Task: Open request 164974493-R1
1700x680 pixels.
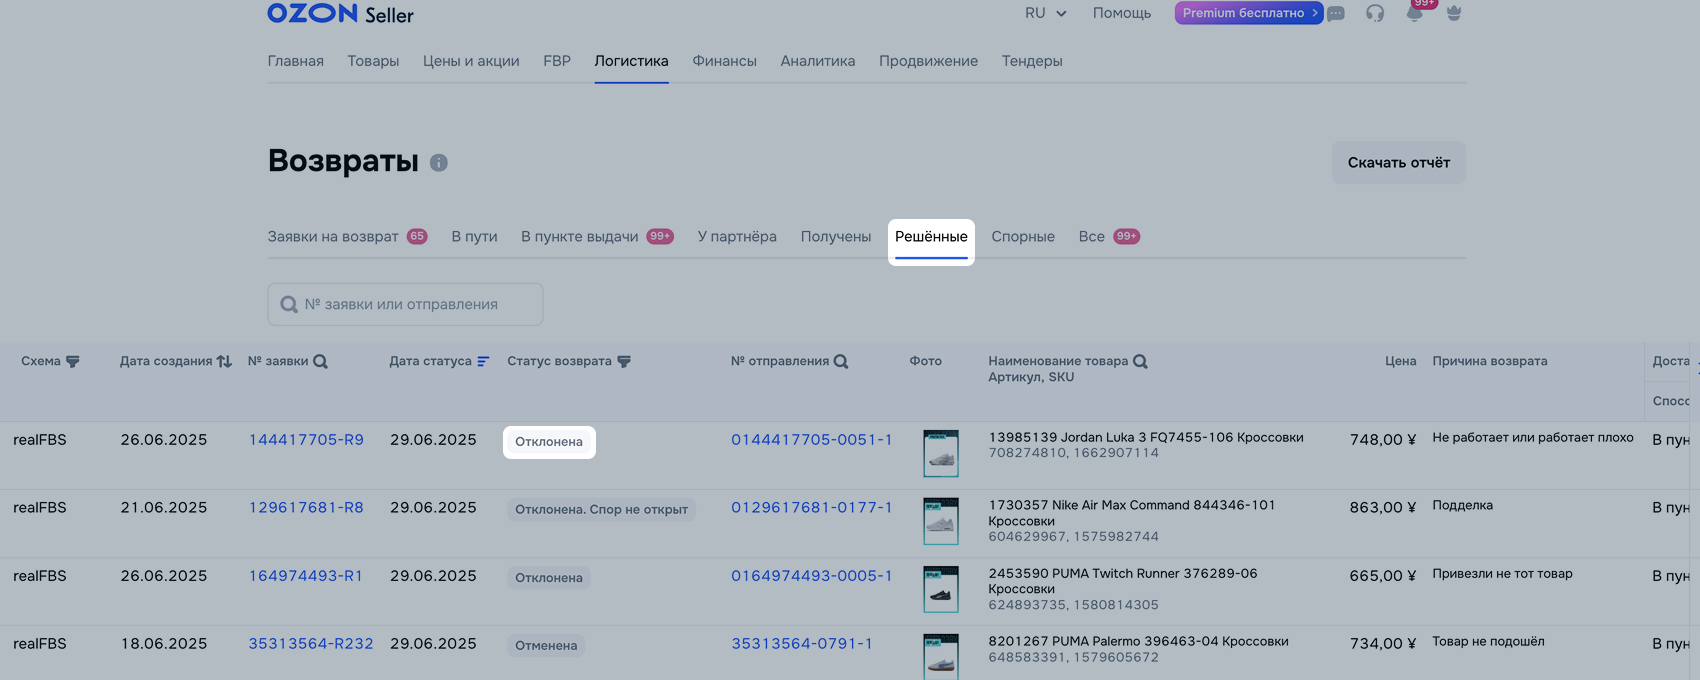Action: point(305,576)
